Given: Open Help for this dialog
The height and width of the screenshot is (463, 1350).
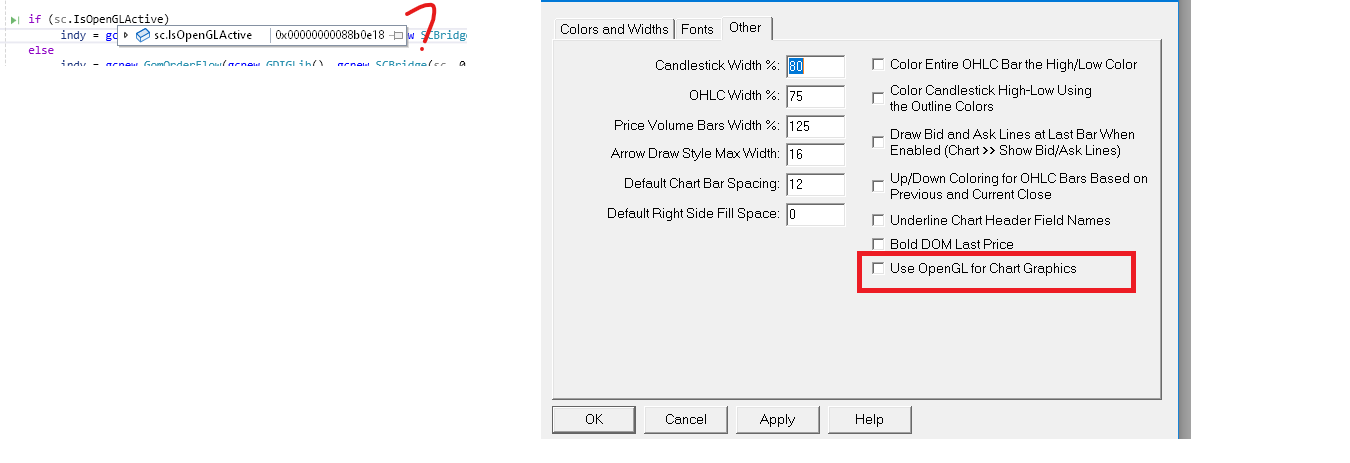Looking at the screenshot, I should (x=869, y=419).
